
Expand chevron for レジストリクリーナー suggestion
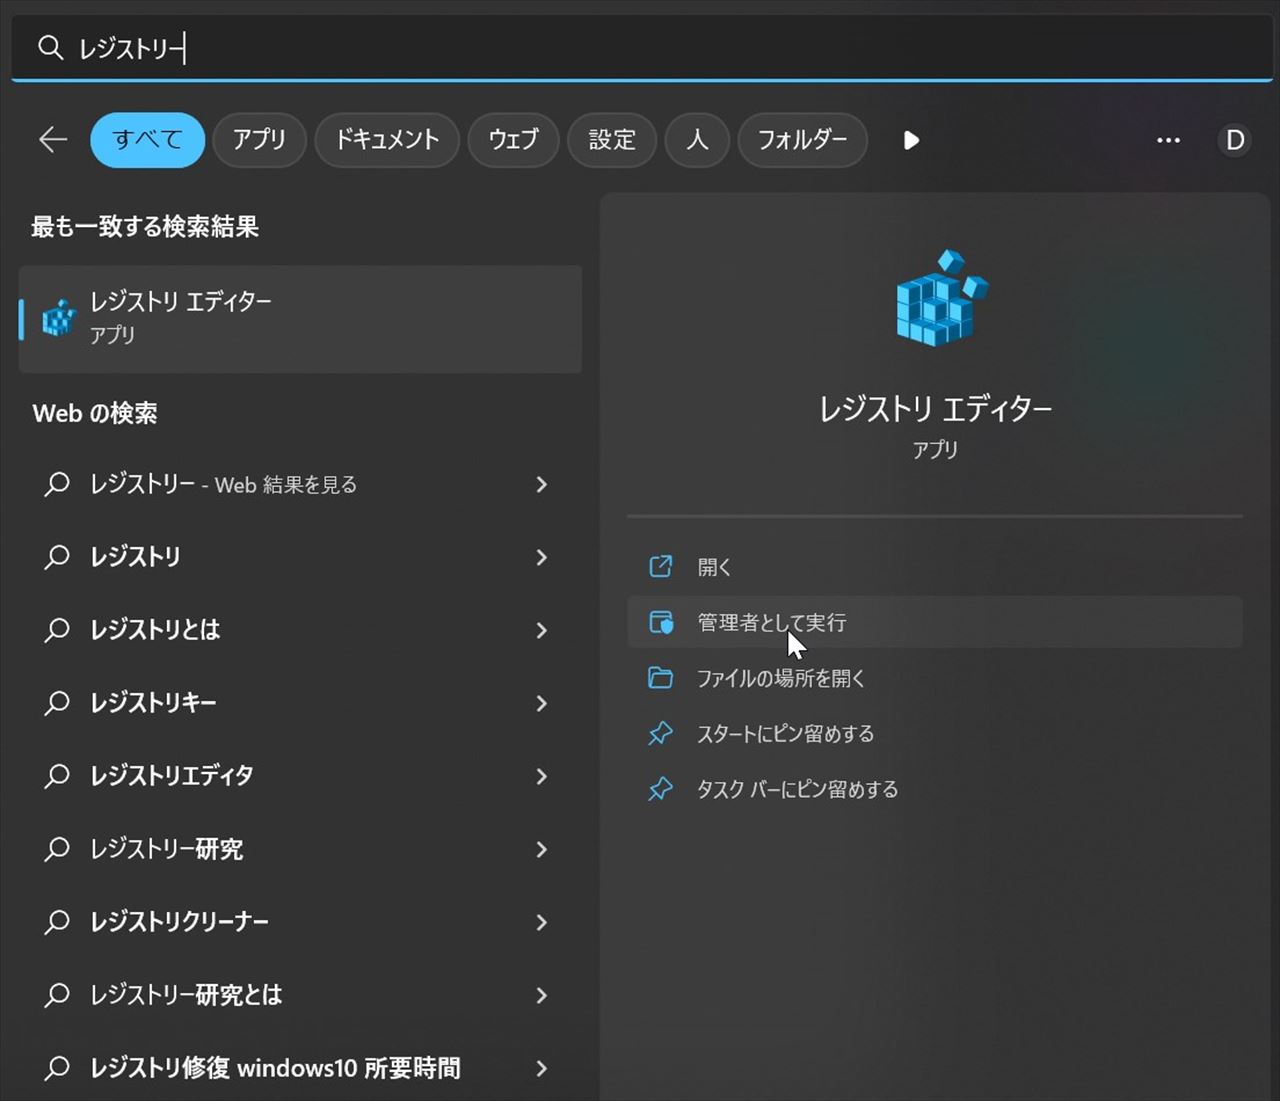(542, 922)
